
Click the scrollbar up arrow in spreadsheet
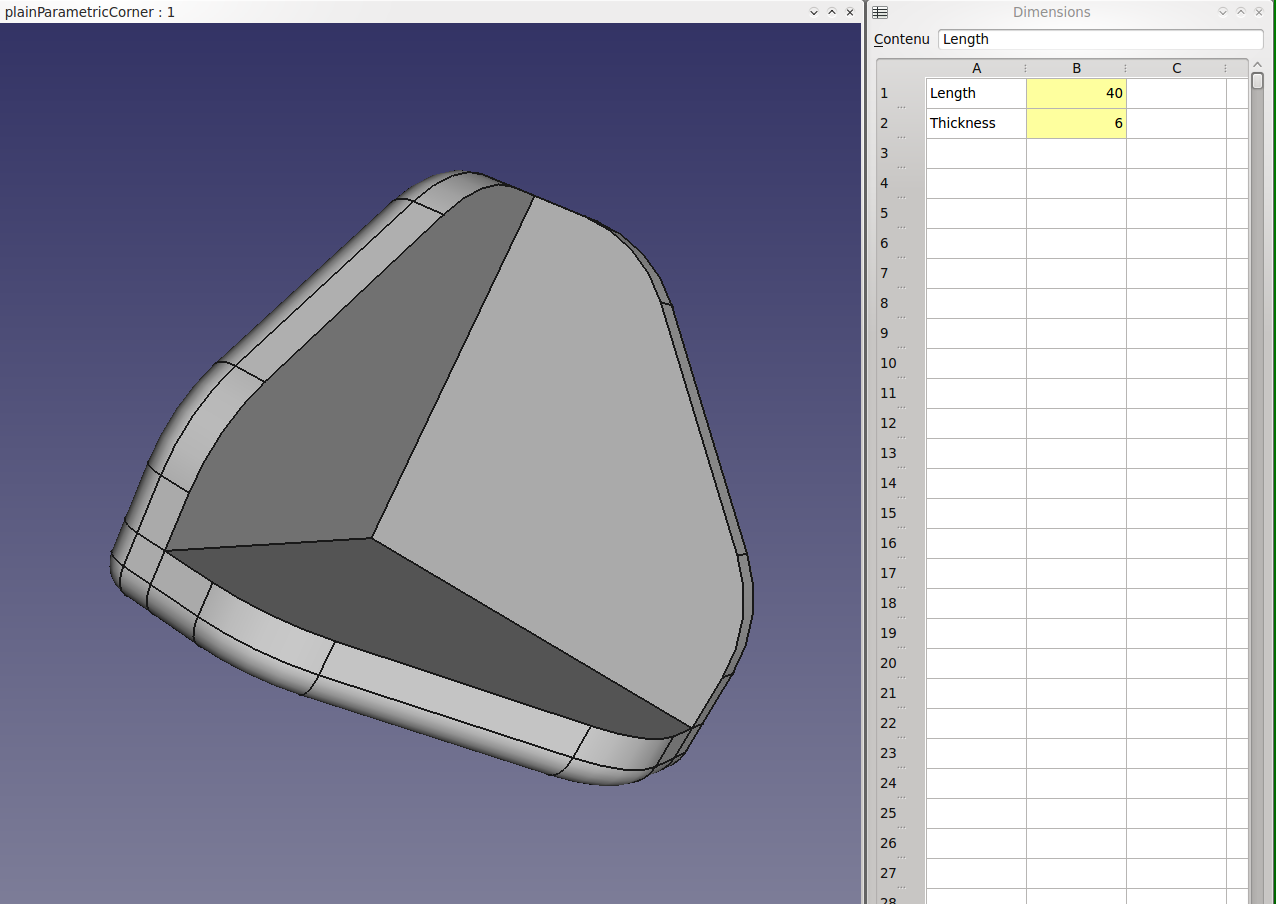(1258, 66)
